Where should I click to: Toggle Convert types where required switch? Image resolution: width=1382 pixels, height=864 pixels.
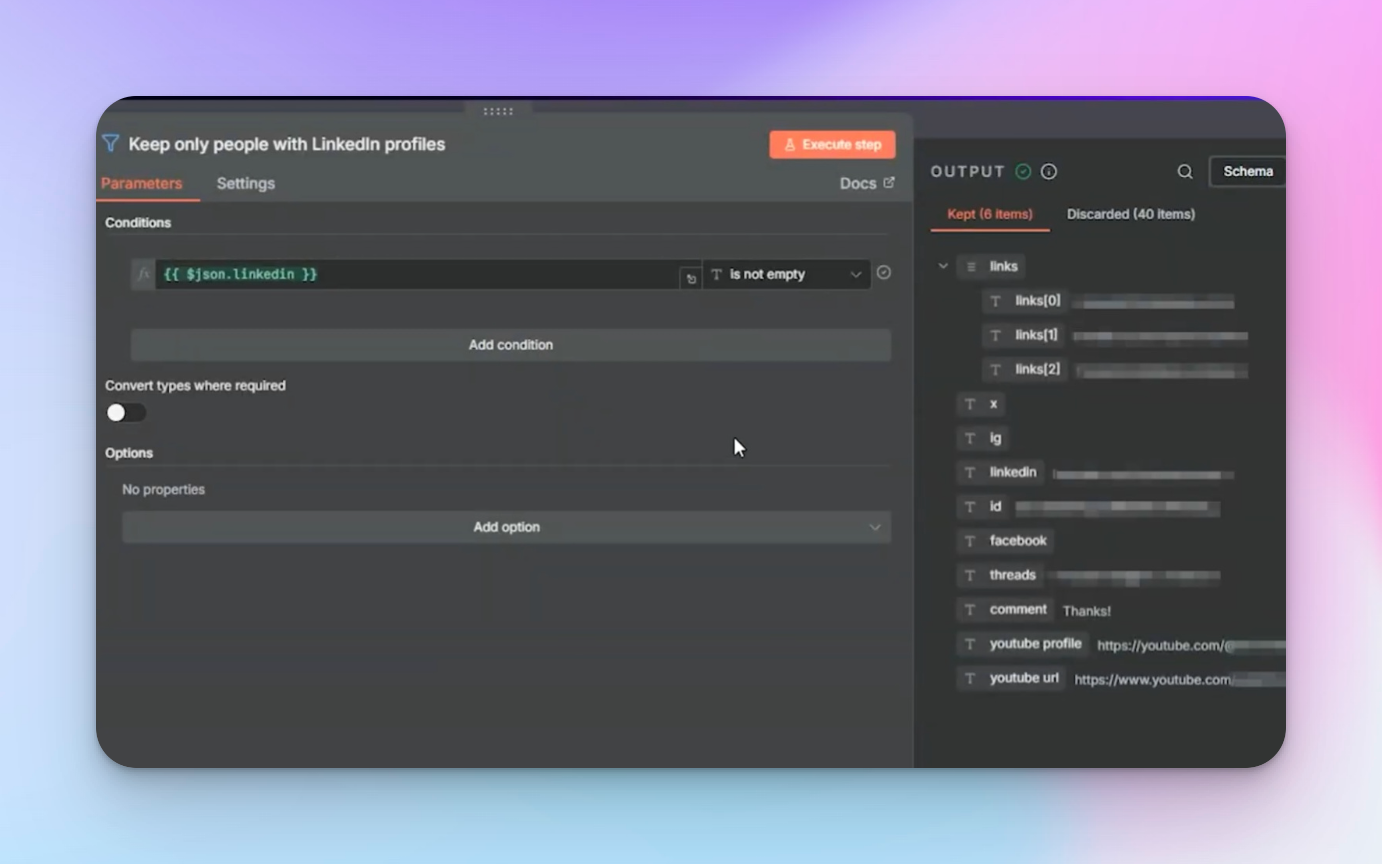coord(126,412)
